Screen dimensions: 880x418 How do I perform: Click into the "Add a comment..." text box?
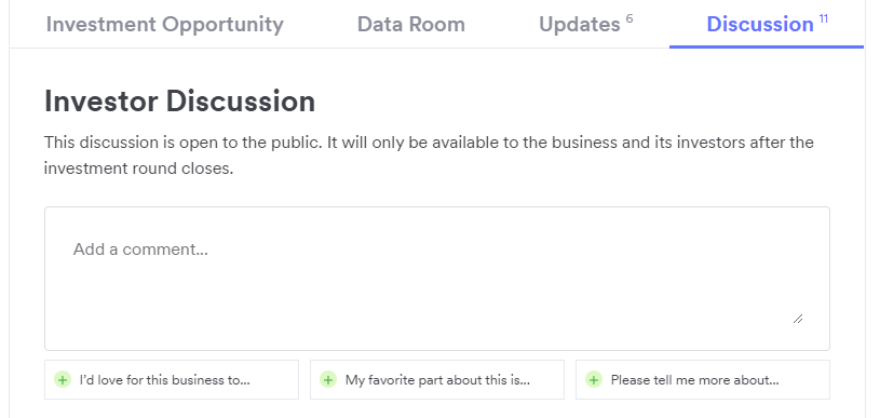point(437,279)
